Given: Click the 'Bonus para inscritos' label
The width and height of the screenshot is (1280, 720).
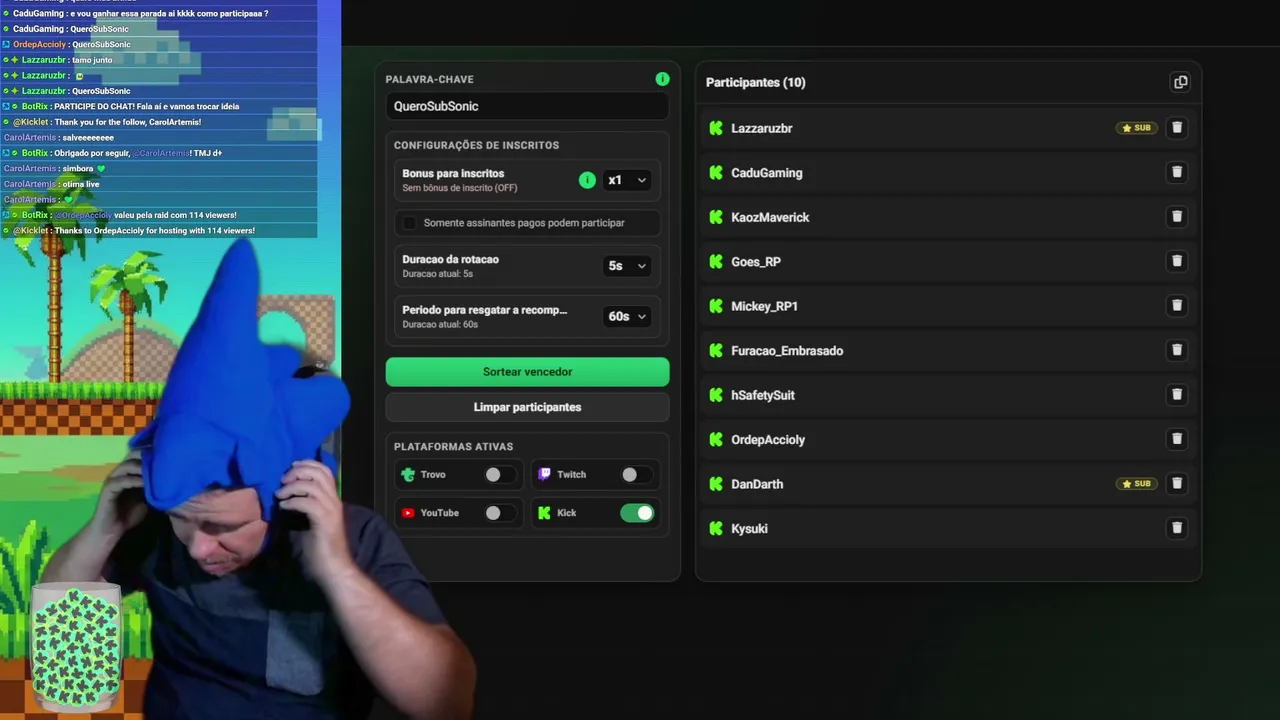Looking at the screenshot, I should (x=453, y=173).
